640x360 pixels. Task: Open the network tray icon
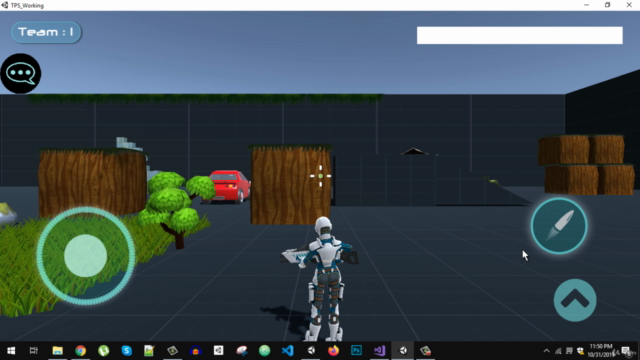pyautogui.click(x=558, y=351)
